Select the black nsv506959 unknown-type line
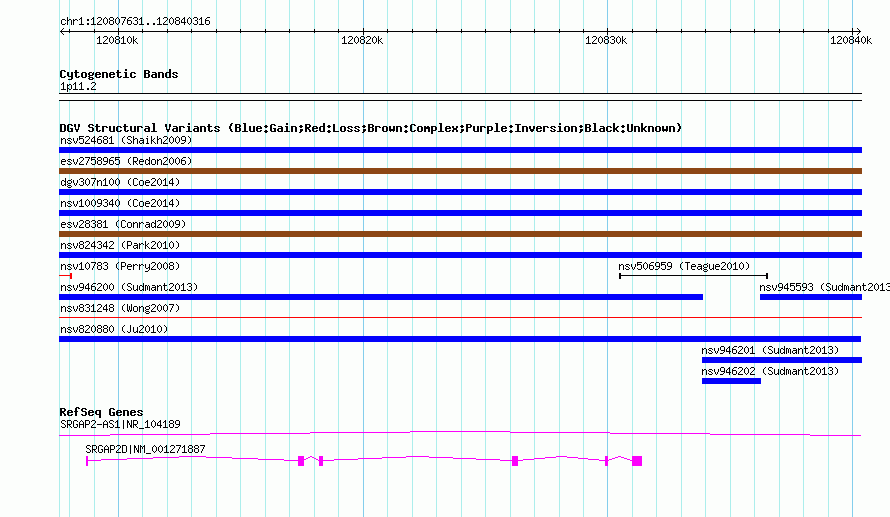Image resolution: width=890 pixels, height=517 pixels. pyautogui.click(x=694, y=276)
